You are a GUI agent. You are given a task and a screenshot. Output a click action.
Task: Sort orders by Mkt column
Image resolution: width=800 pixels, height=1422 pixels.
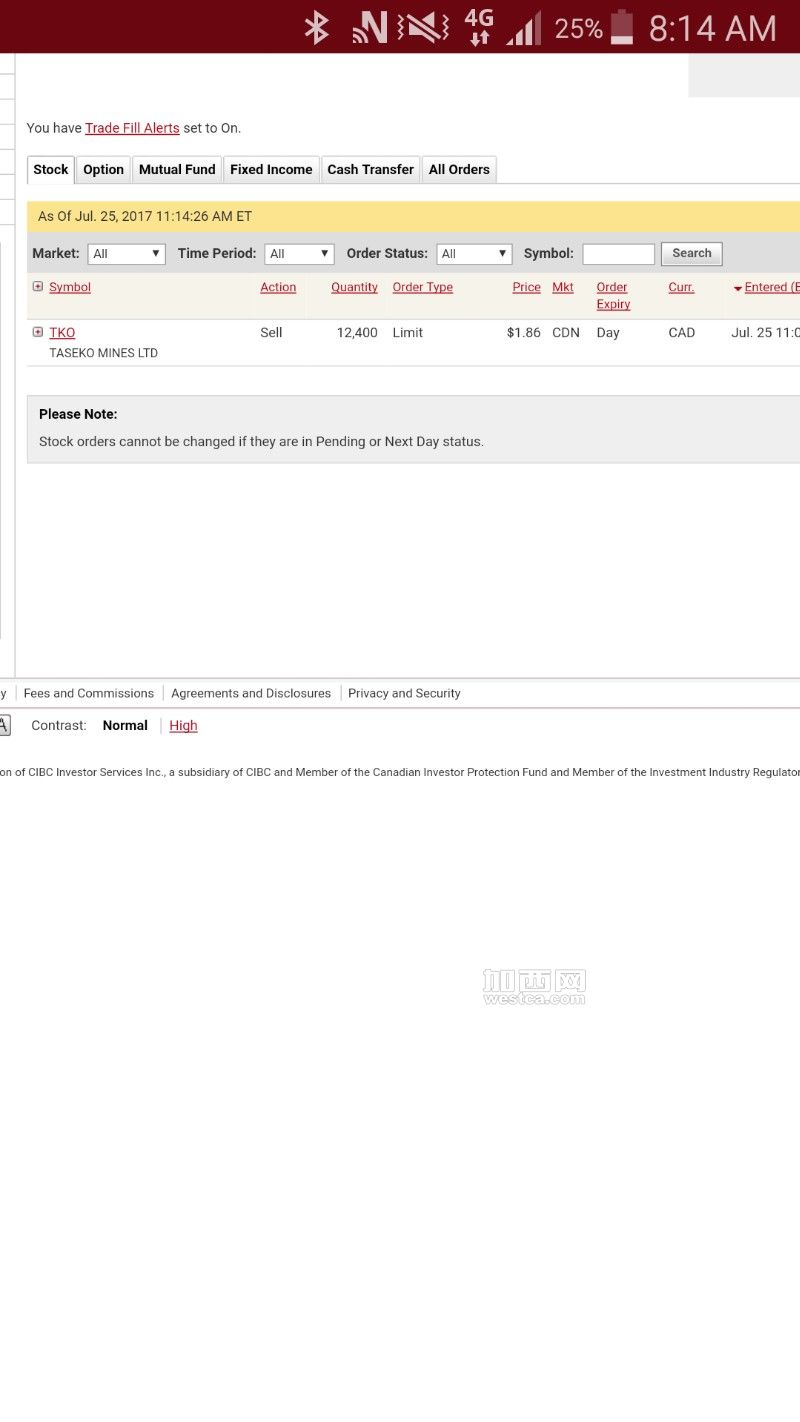point(563,287)
